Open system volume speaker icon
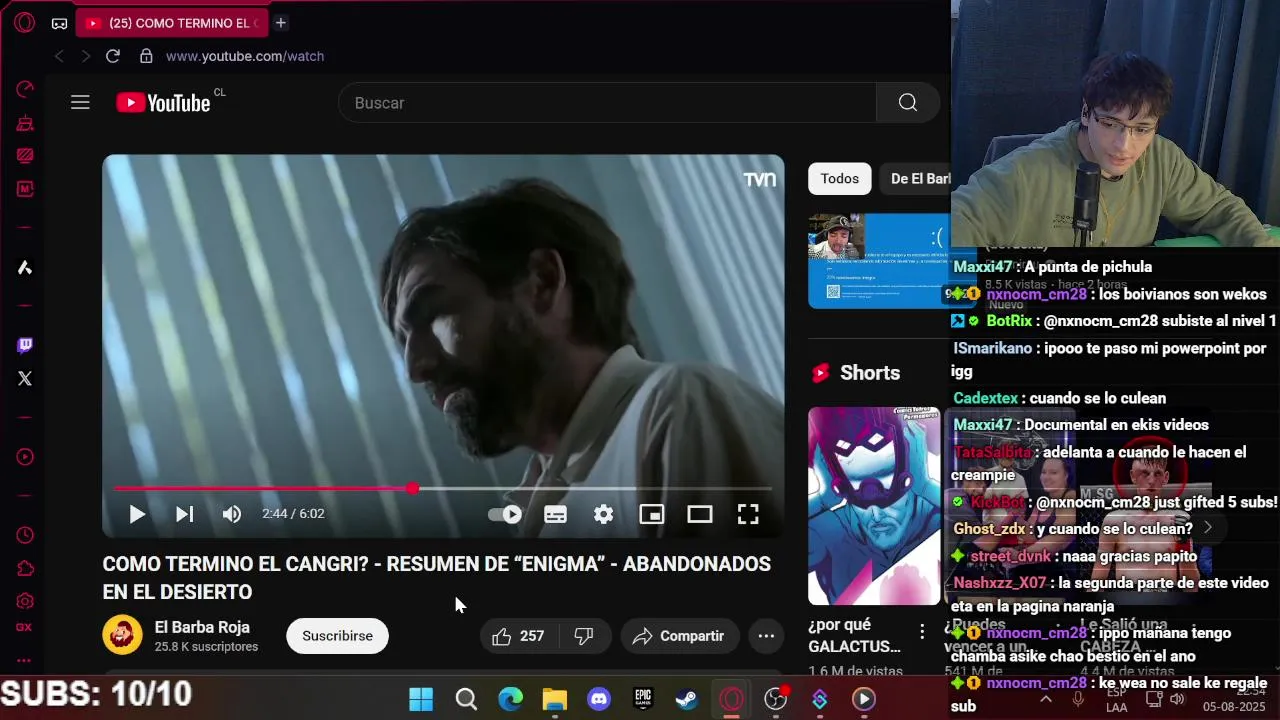 pos(1177,699)
